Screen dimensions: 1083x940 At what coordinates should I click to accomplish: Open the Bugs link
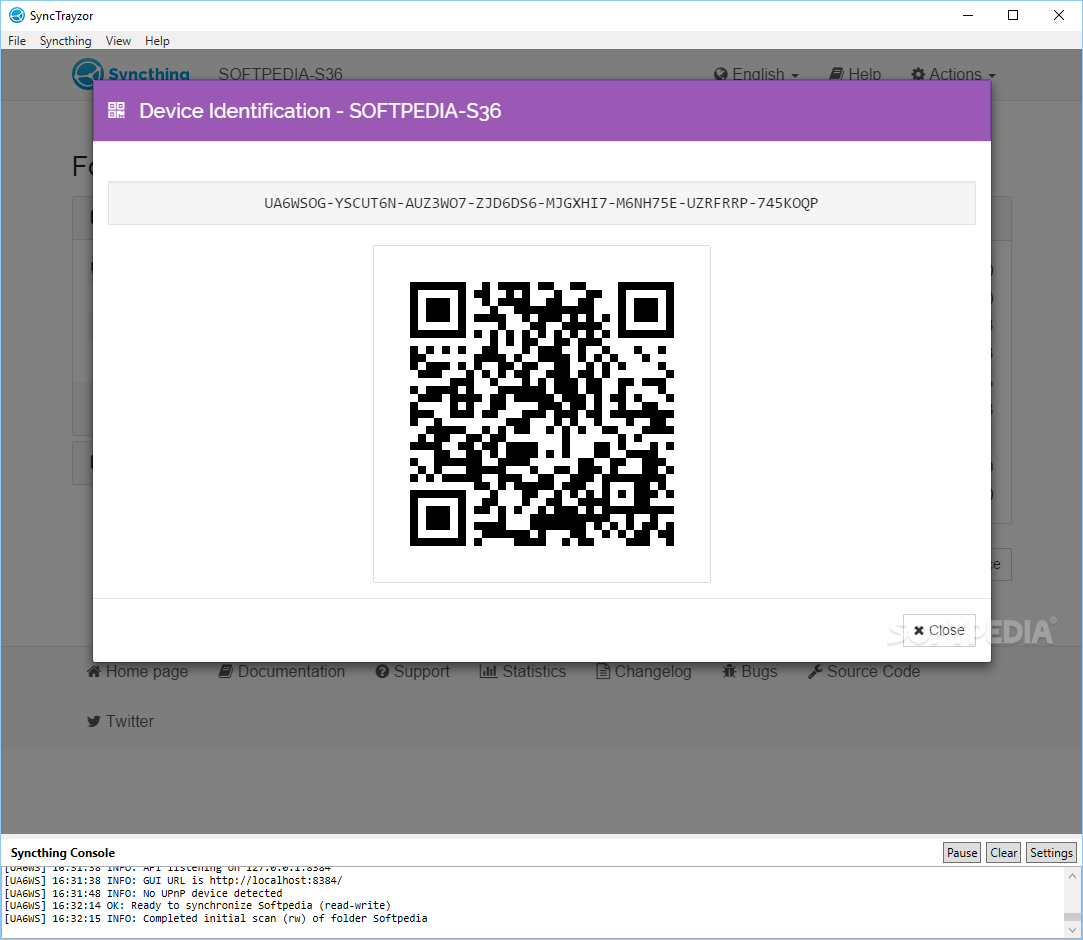point(749,671)
